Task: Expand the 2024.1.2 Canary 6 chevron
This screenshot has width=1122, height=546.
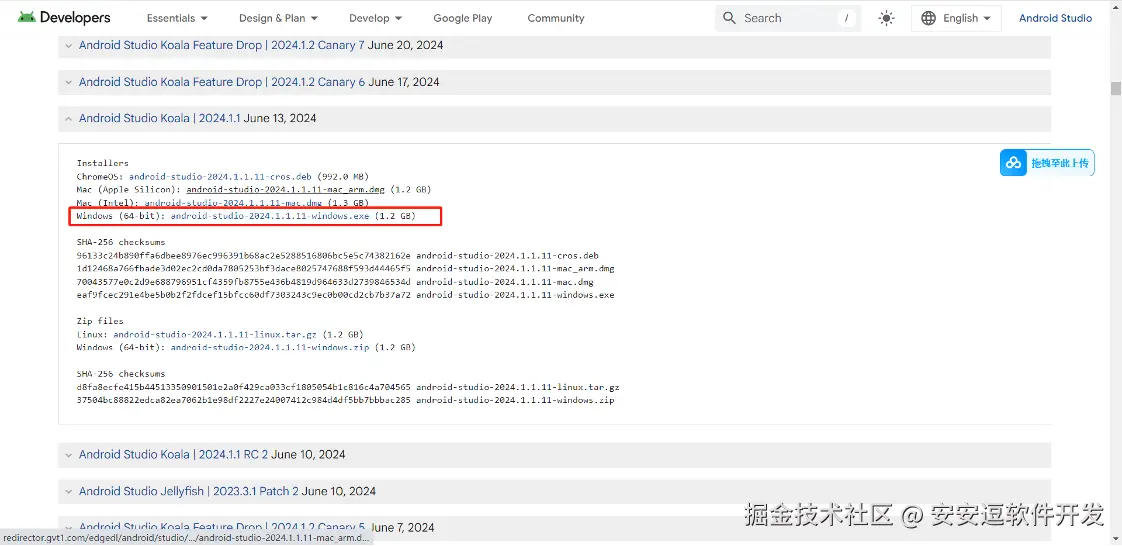Action: (x=69, y=82)
